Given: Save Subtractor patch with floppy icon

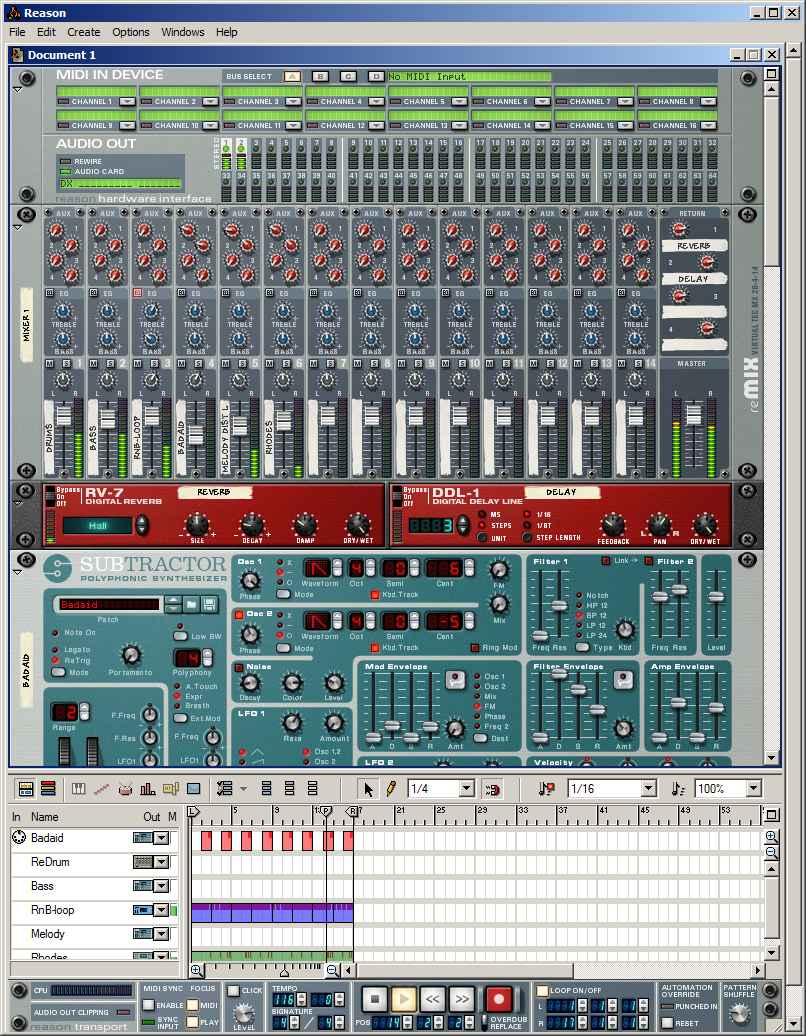Looking at the screenshot, I should click(209, 604).
